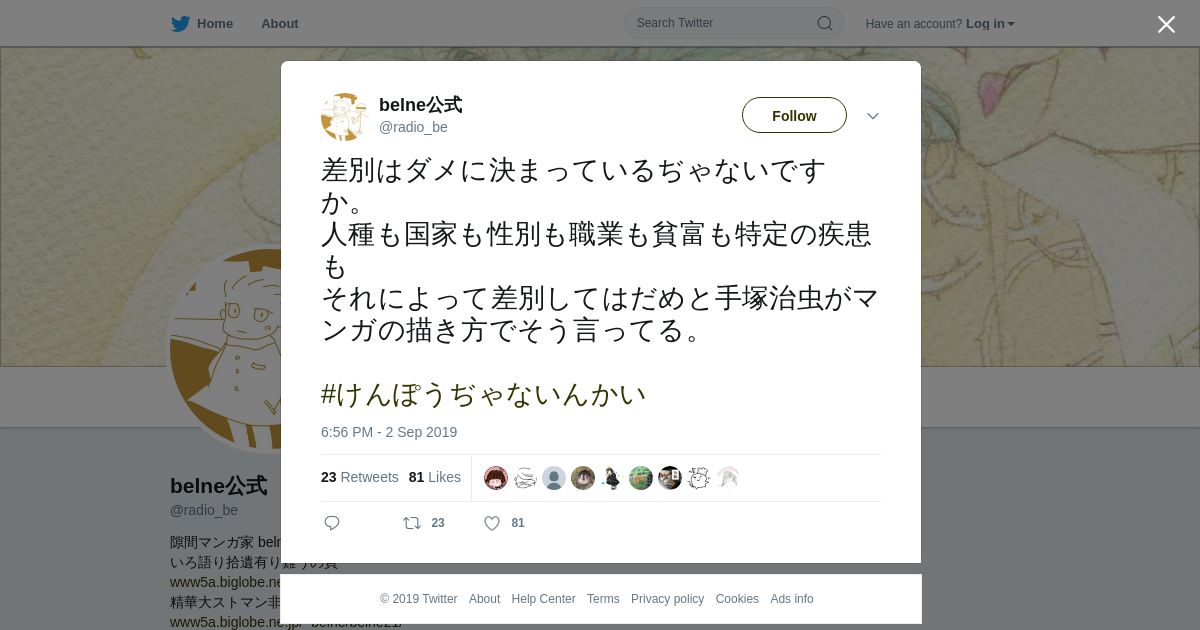Expand the tweet options chevron menu
1200x630 pixels.
(x=873, y=116)
